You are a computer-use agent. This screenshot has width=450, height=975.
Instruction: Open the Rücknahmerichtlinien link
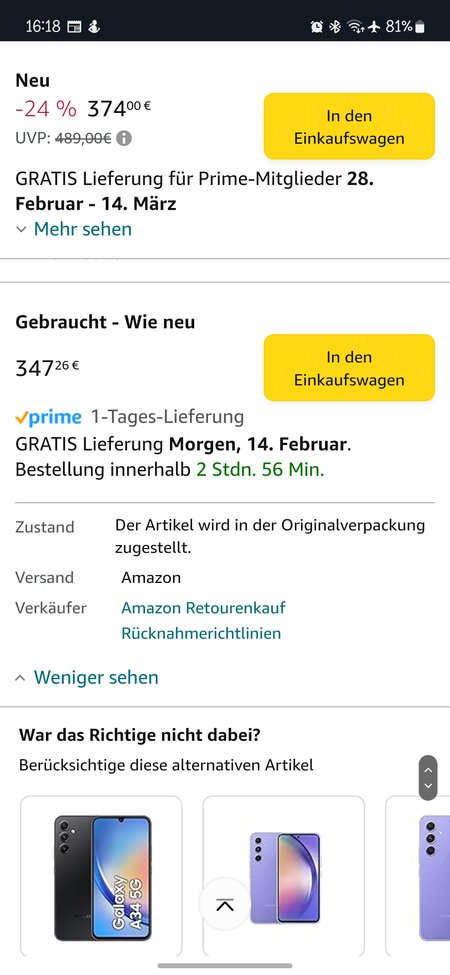coord(201,634)
